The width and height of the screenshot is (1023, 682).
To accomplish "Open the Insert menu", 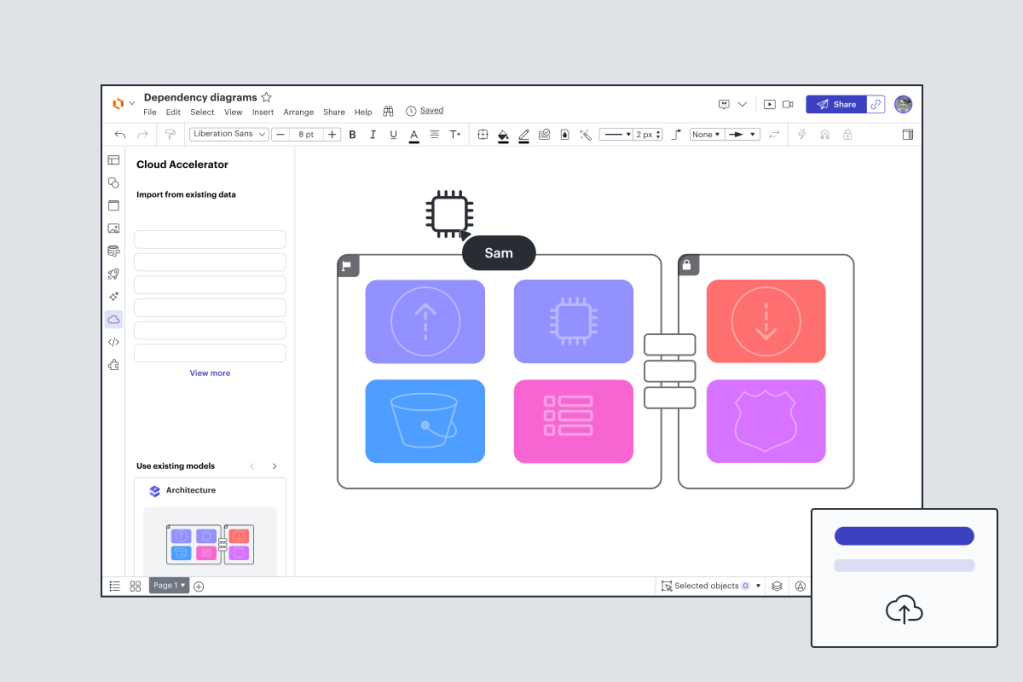I will [x=263, y=112].
